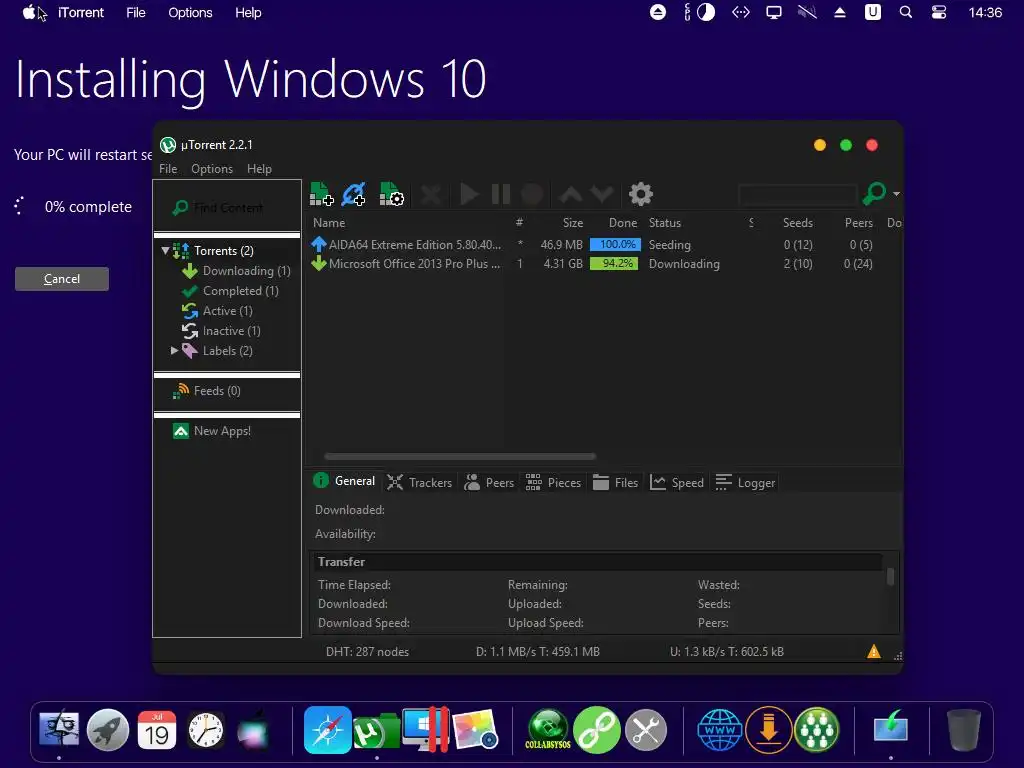Click Cancel in Windows 10 installer
Viewport: 1024px width, 768px height.
(x=62, y=279)
